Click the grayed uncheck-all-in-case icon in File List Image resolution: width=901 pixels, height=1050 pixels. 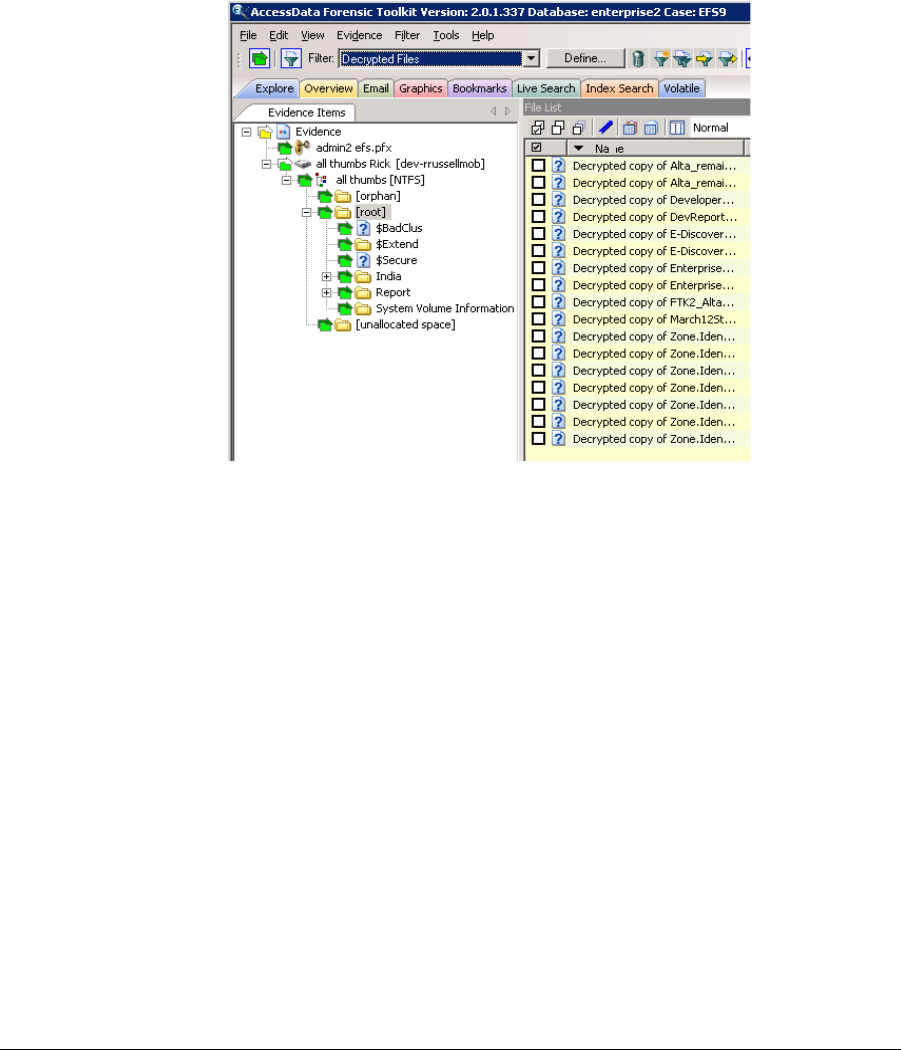[x=579, y=128]
